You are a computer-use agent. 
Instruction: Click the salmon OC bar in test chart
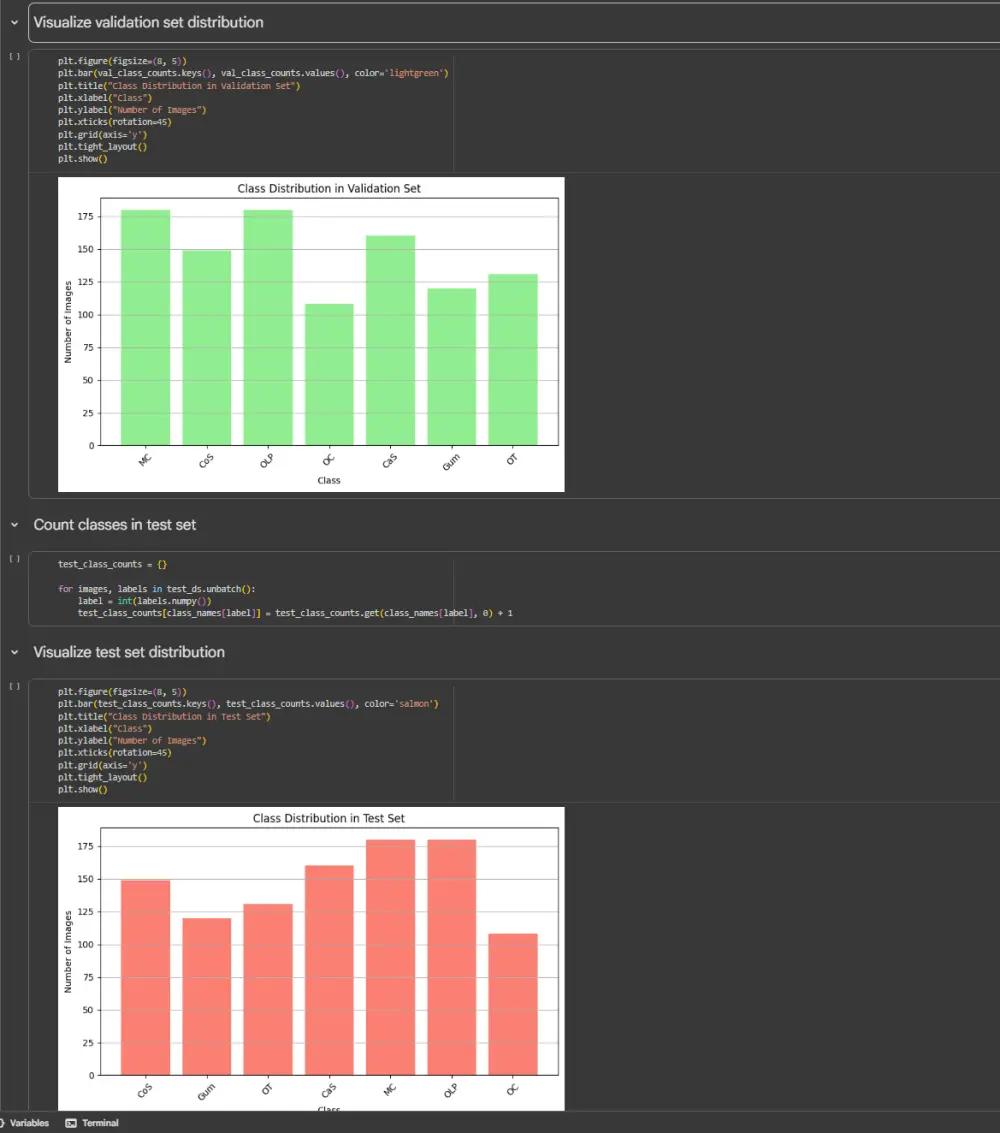(513, 1004)
